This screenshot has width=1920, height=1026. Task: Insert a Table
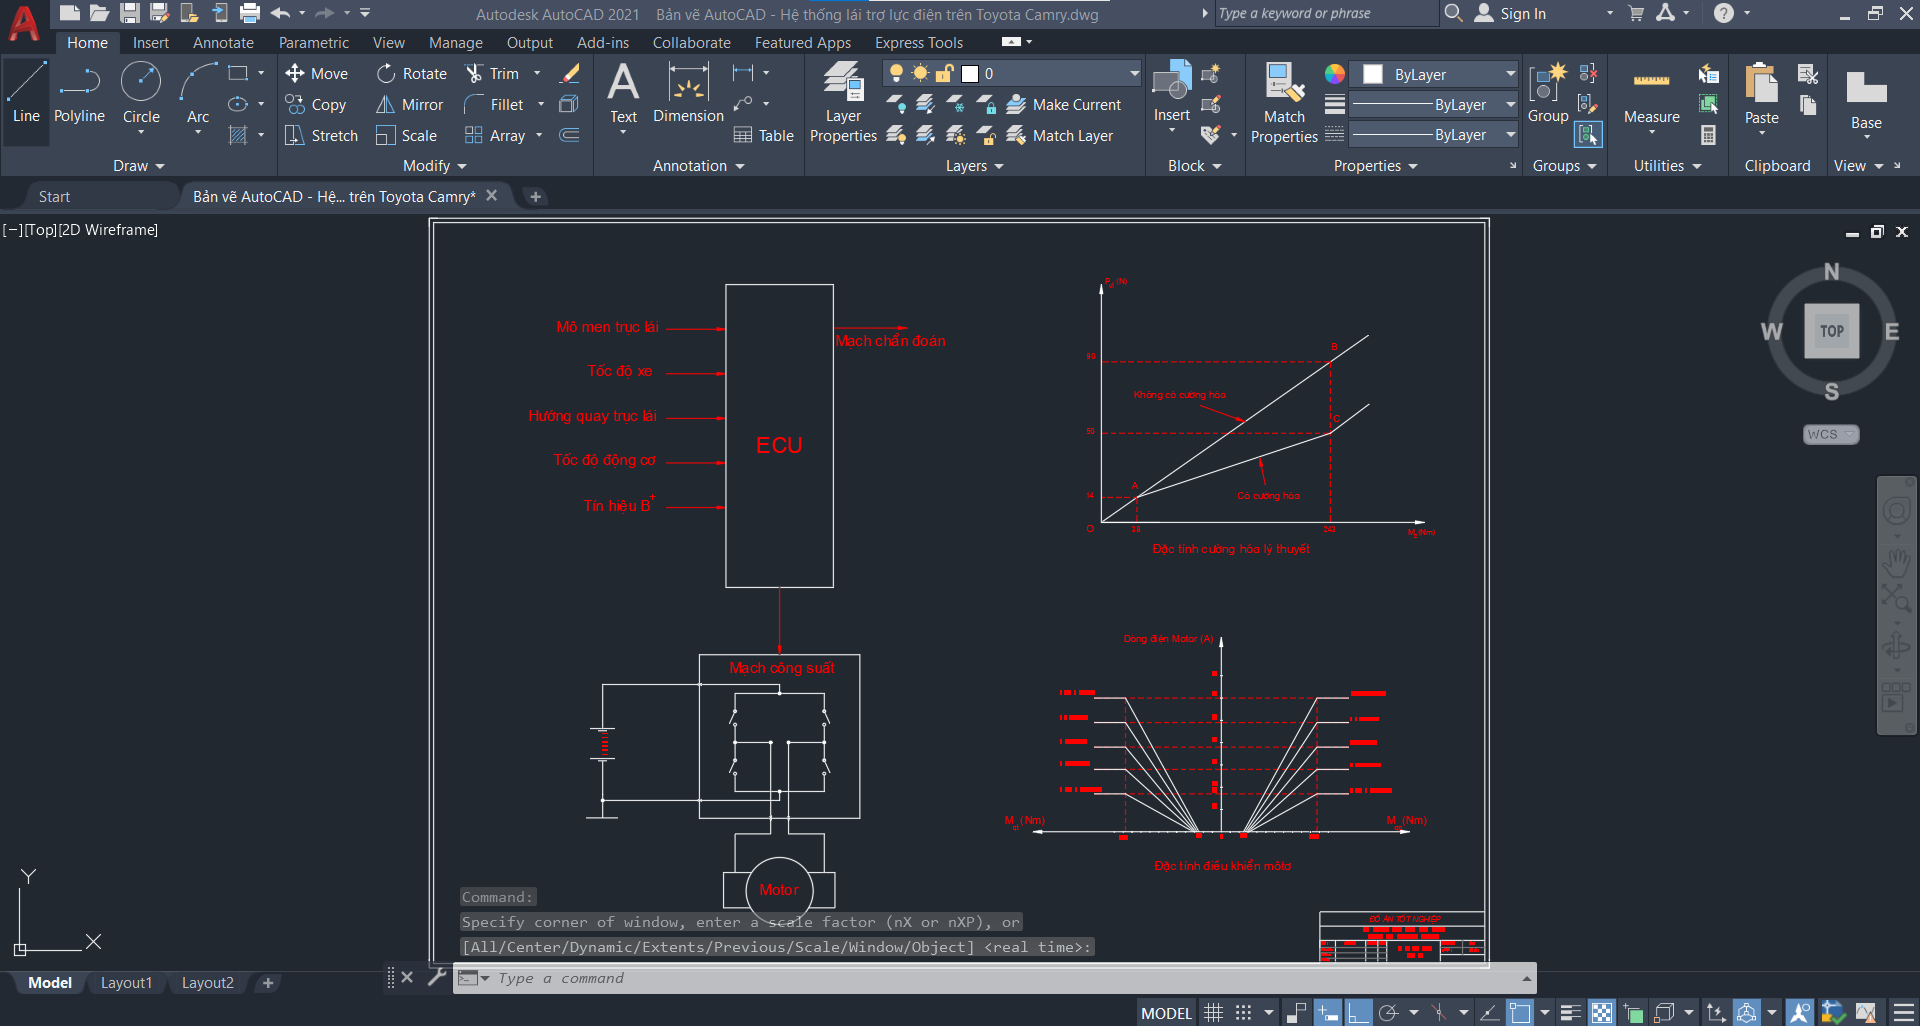coord(764,135)
